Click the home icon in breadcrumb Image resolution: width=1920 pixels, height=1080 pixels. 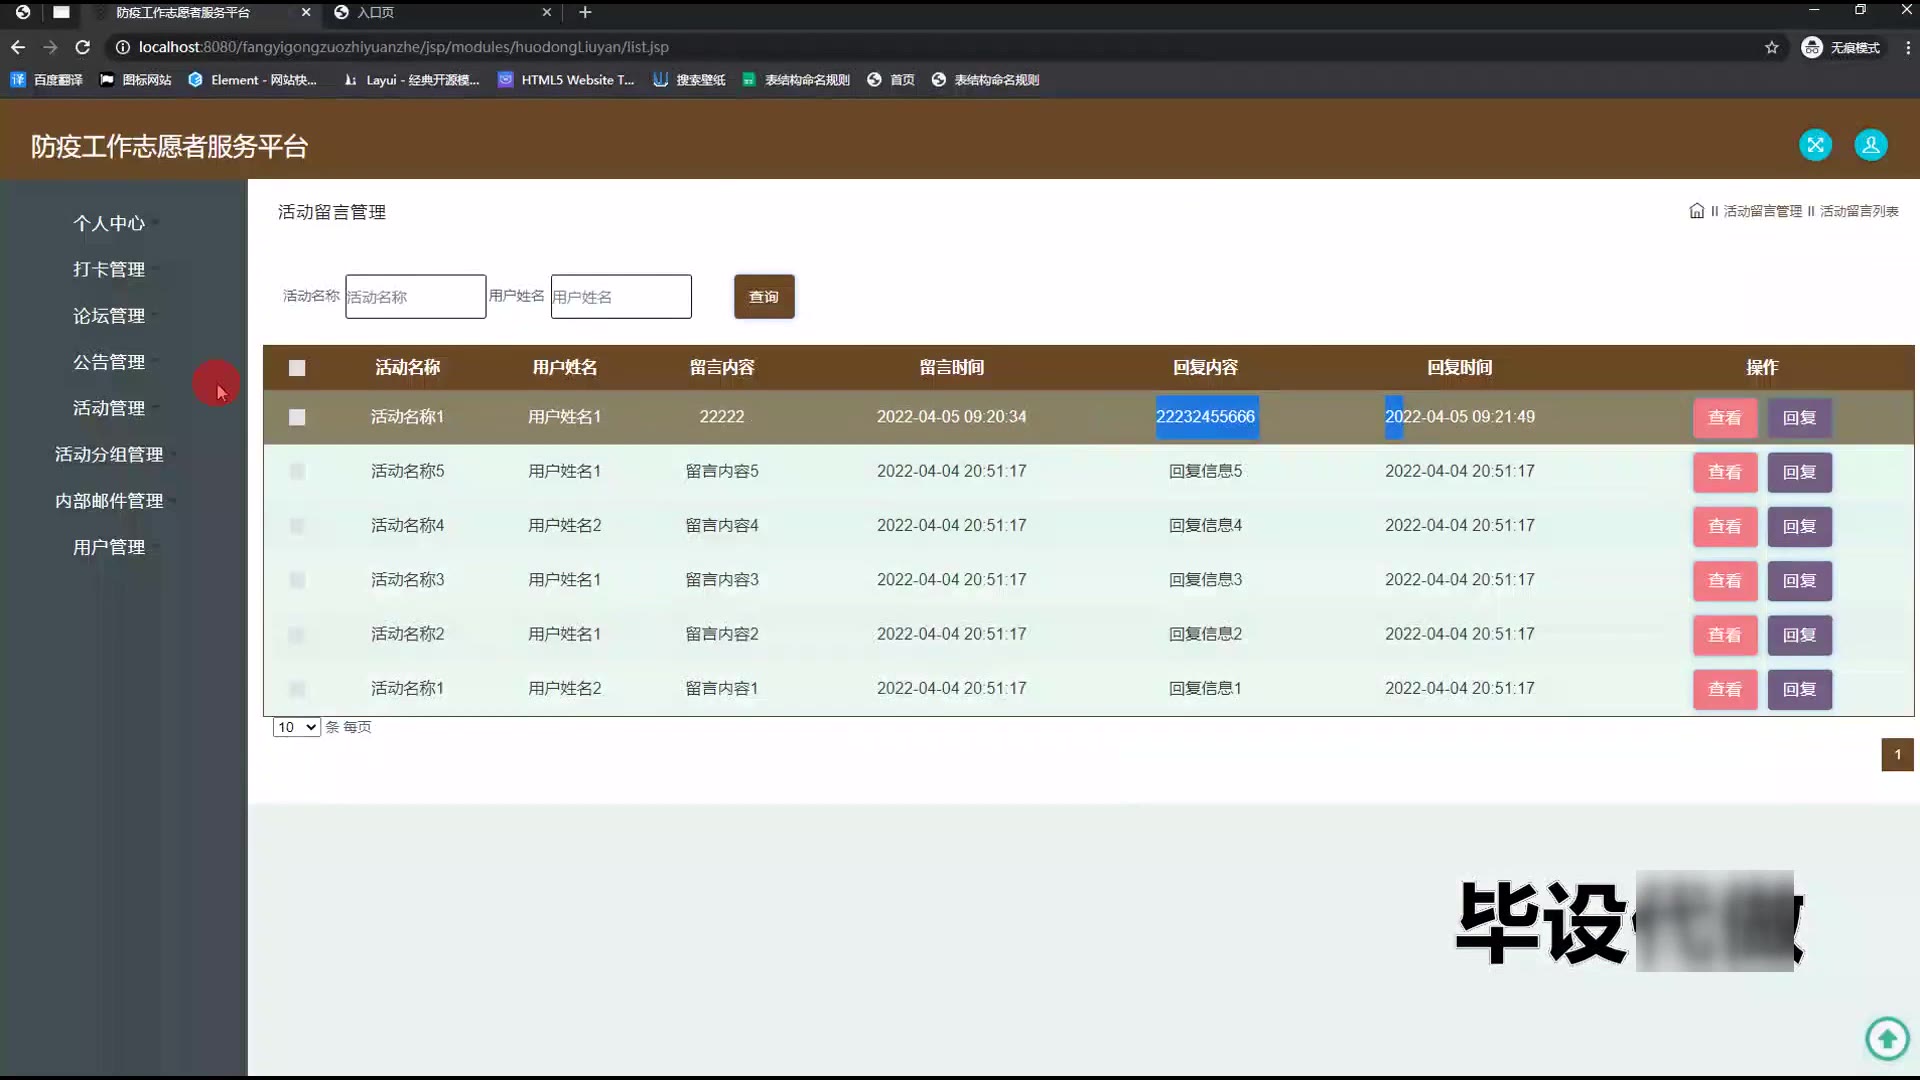click(x=1696, y=211)
